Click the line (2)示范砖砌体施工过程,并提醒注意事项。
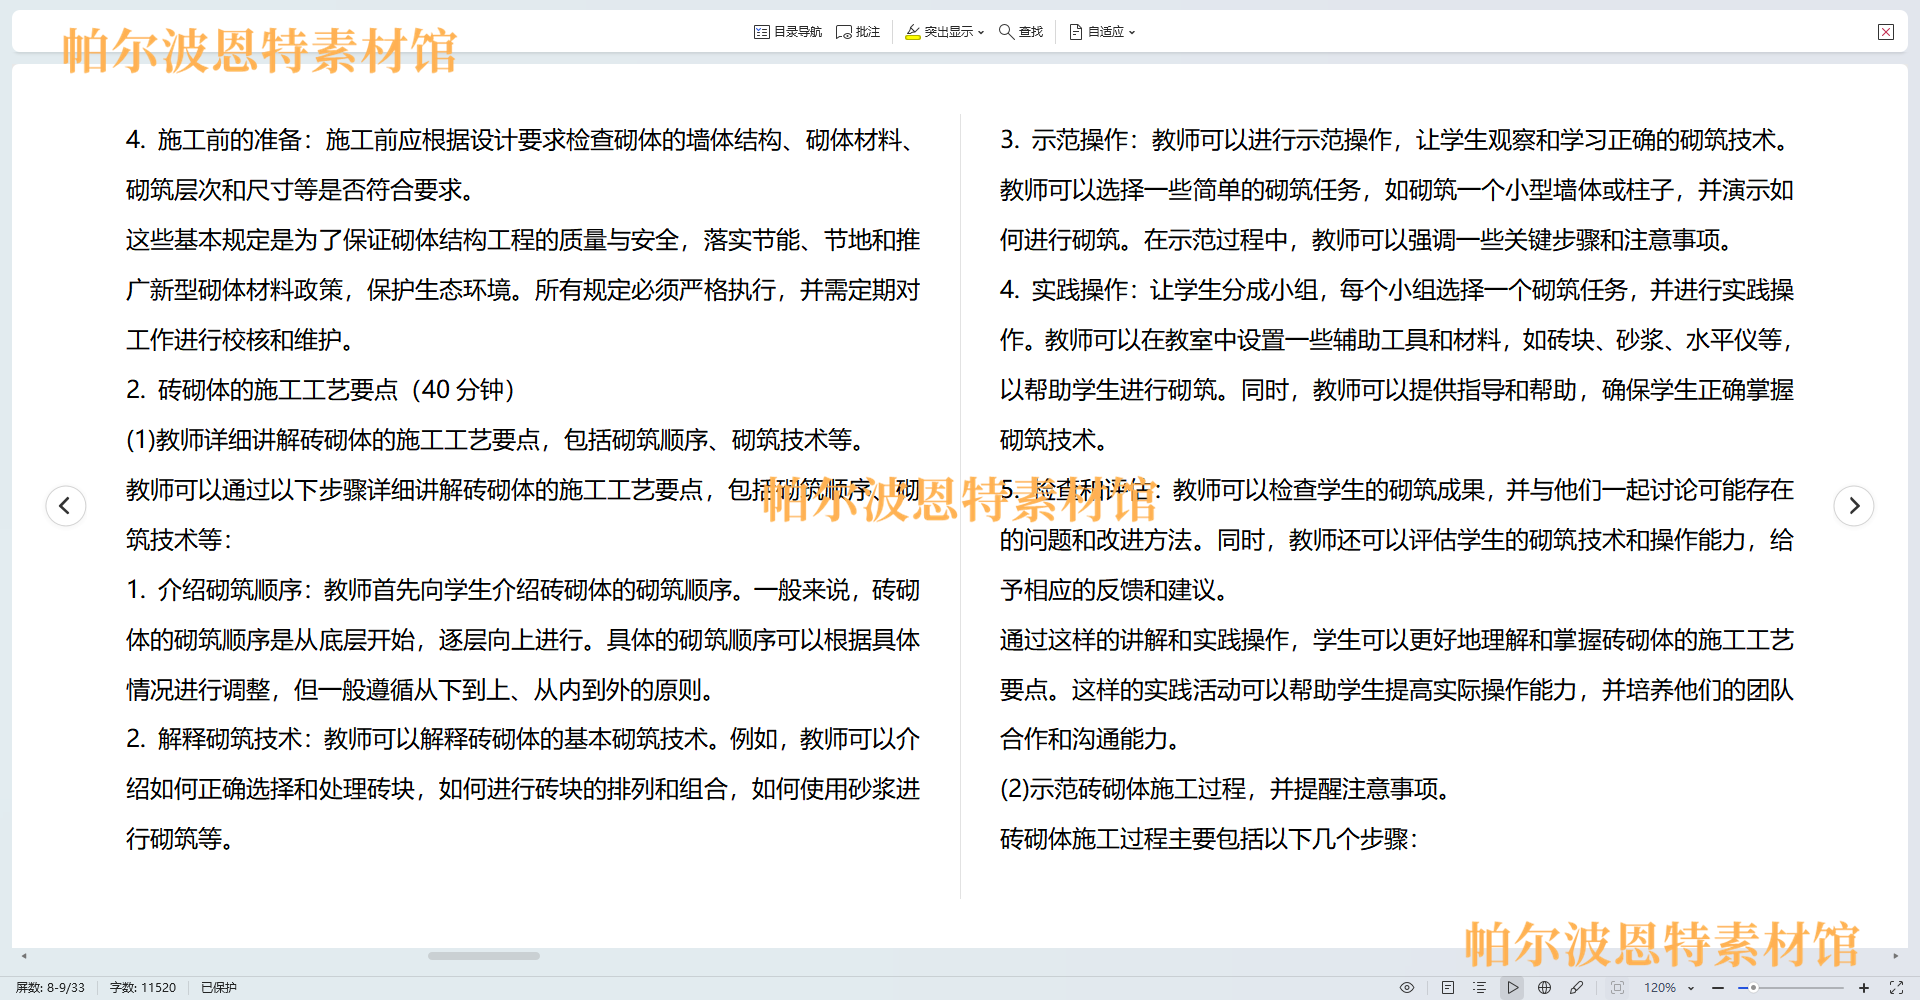The height and width of the screenshot is (1000, 1920). point(1225,789)
